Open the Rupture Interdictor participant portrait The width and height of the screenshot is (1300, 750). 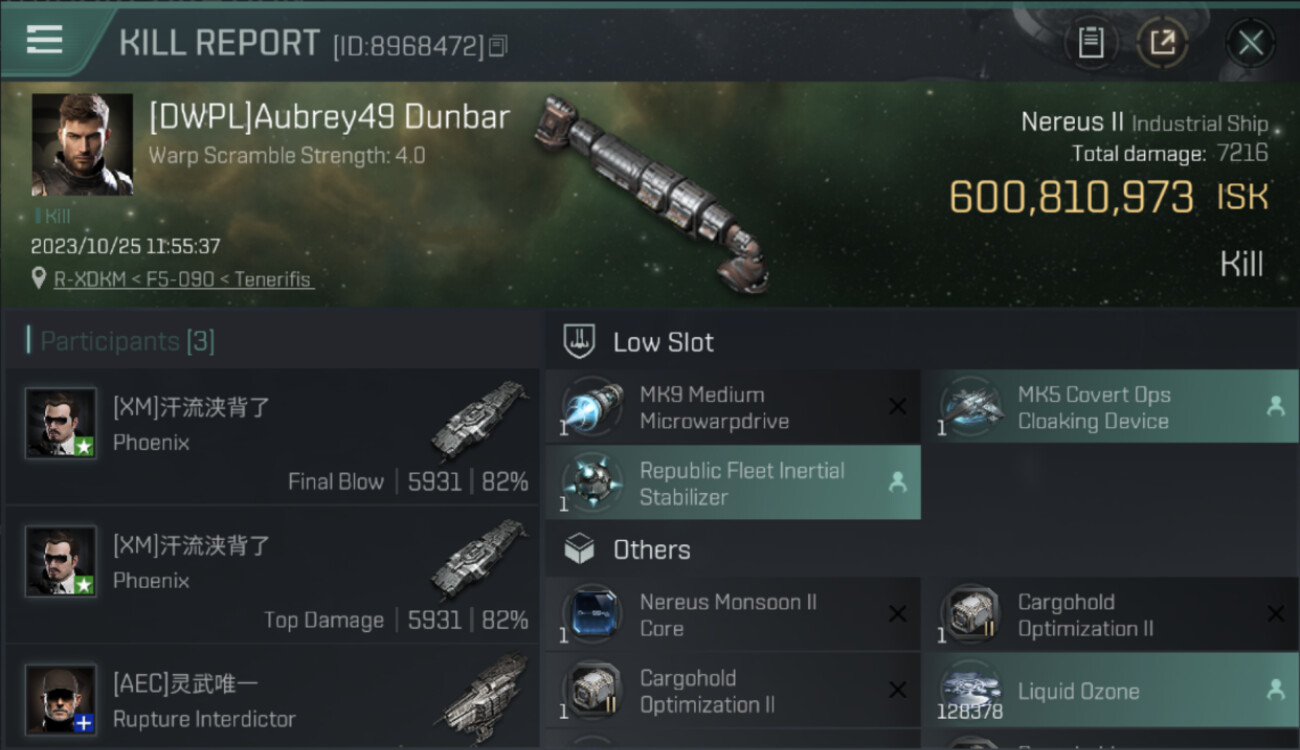click(x=61, y=699)
